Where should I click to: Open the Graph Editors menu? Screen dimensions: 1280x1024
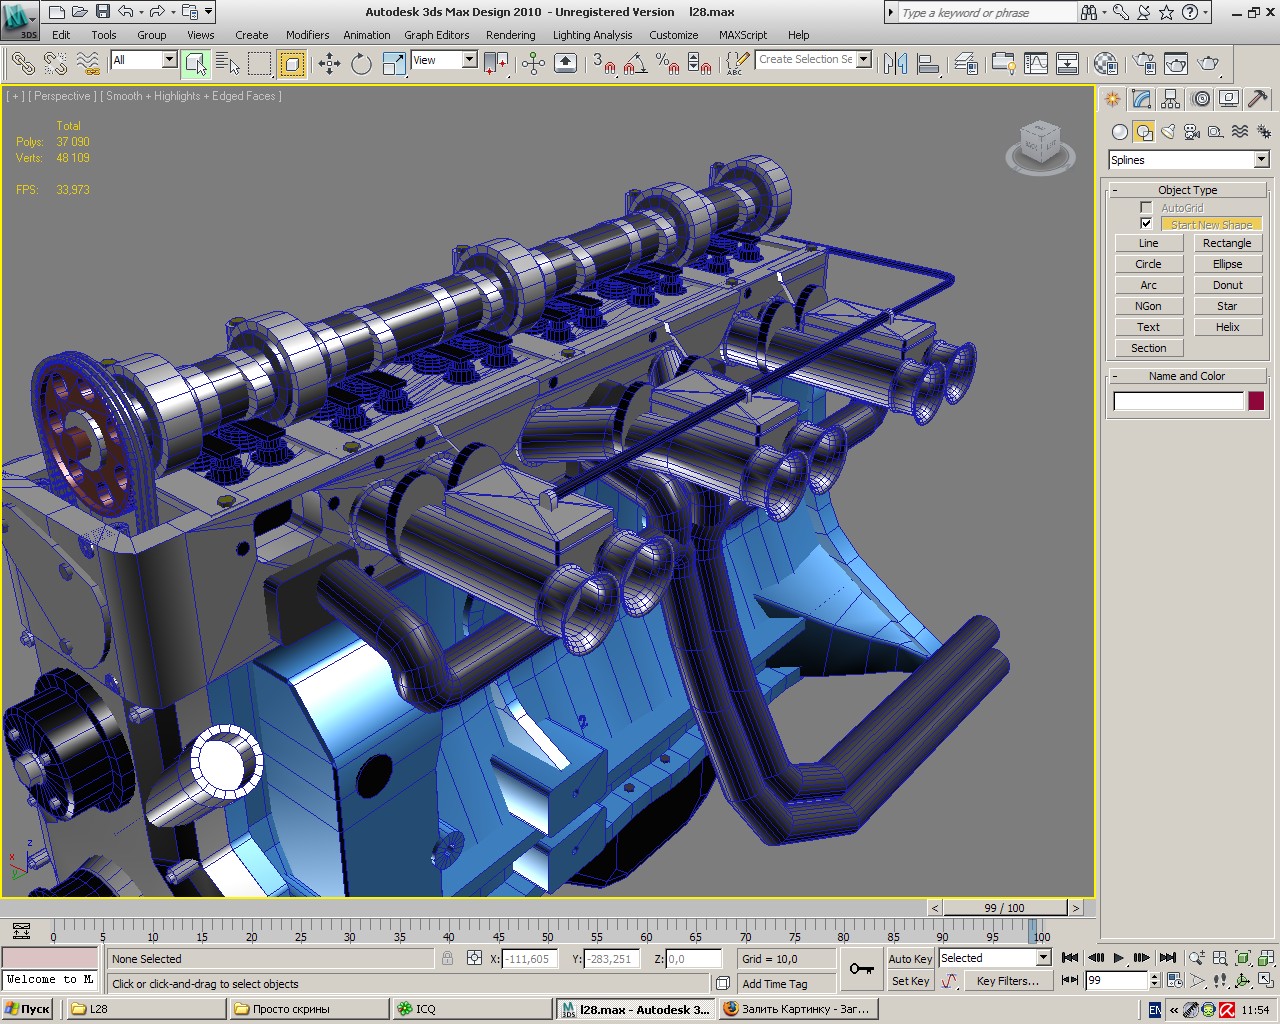click(x=437, y=35)
